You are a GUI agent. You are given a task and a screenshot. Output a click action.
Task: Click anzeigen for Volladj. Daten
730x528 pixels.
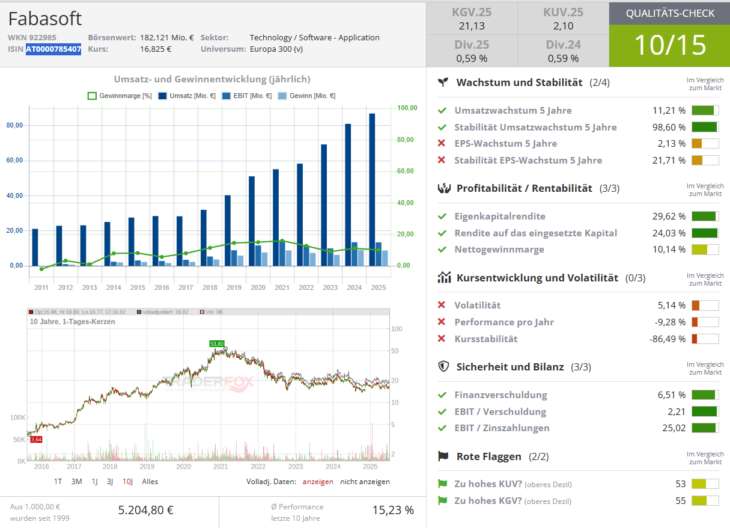click(318, 481)
